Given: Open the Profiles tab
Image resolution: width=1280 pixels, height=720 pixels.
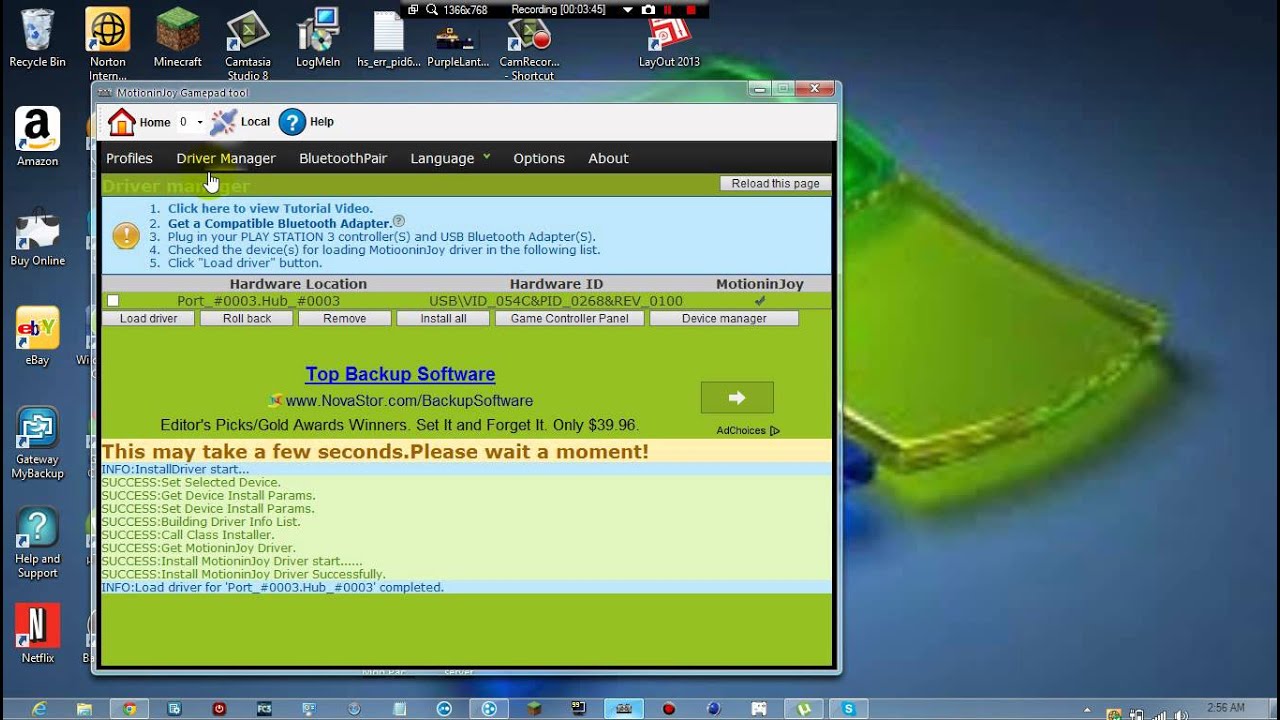Looking at the screenshot, I should coord(129,158).
